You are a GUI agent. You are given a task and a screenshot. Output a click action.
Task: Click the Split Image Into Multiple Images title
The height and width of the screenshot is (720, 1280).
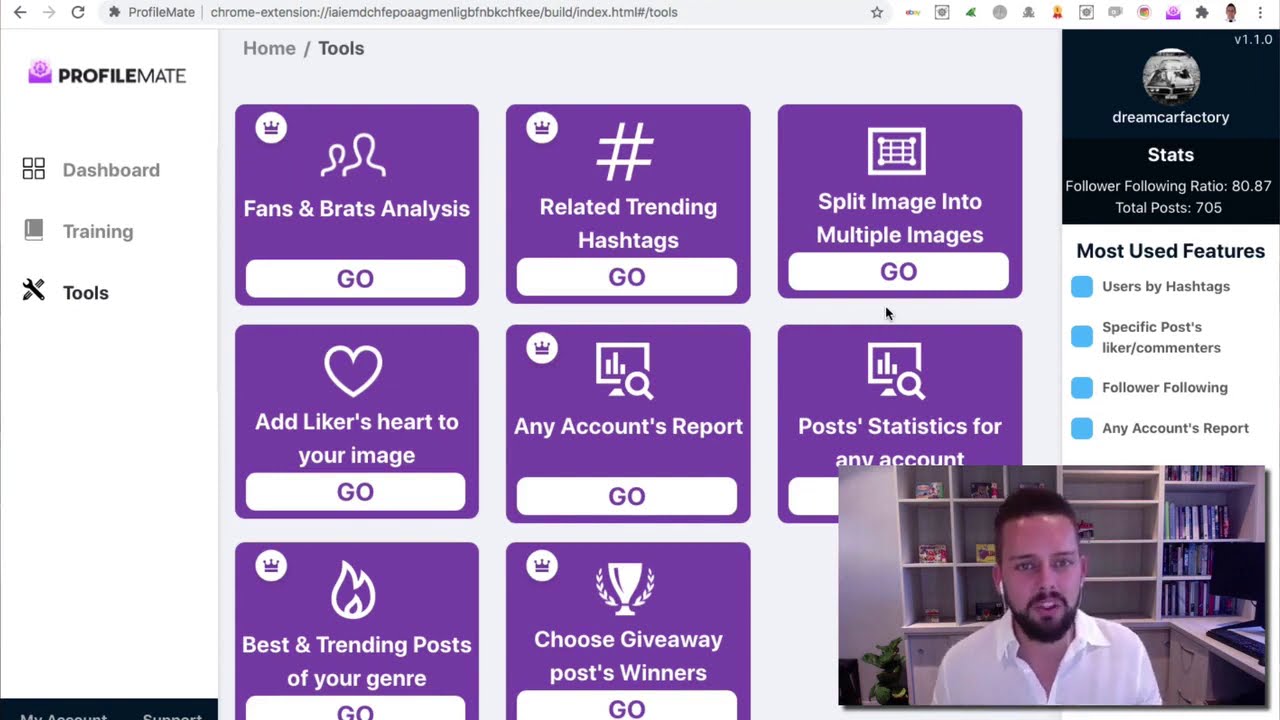[900, 218]
